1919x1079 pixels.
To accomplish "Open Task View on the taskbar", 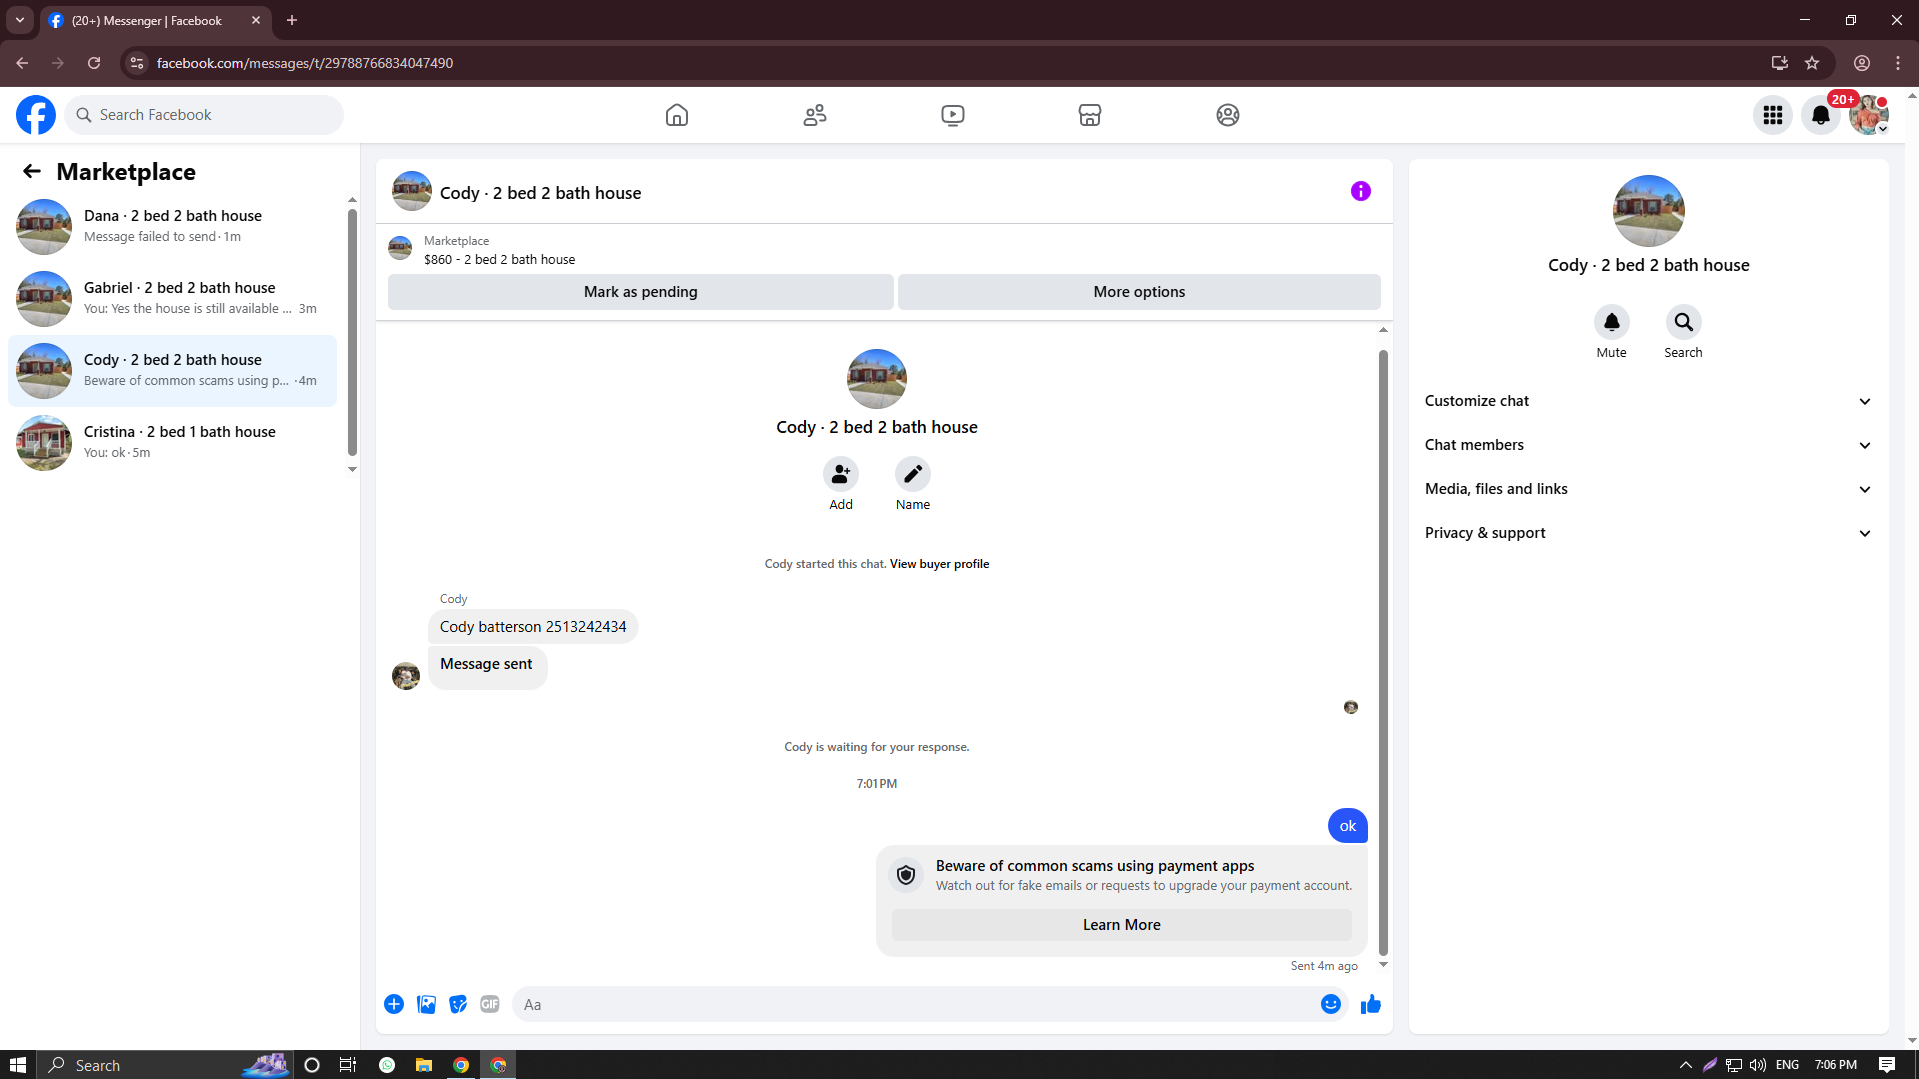I will (x=348, y=1065).
